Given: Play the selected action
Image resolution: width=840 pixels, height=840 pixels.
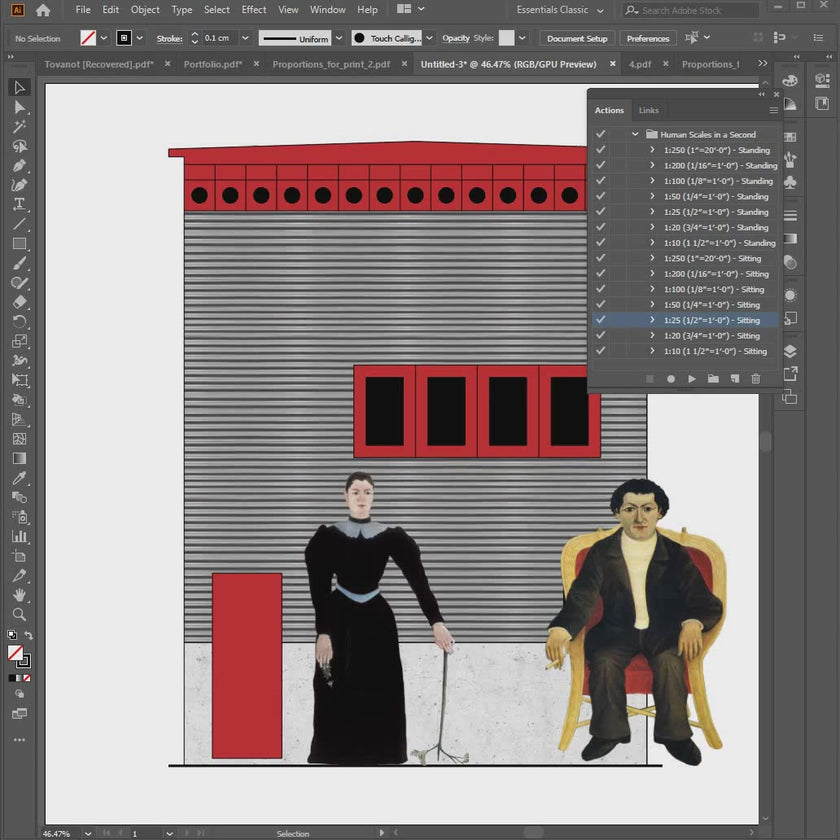Looking at the screenshot, I should 692,379.
